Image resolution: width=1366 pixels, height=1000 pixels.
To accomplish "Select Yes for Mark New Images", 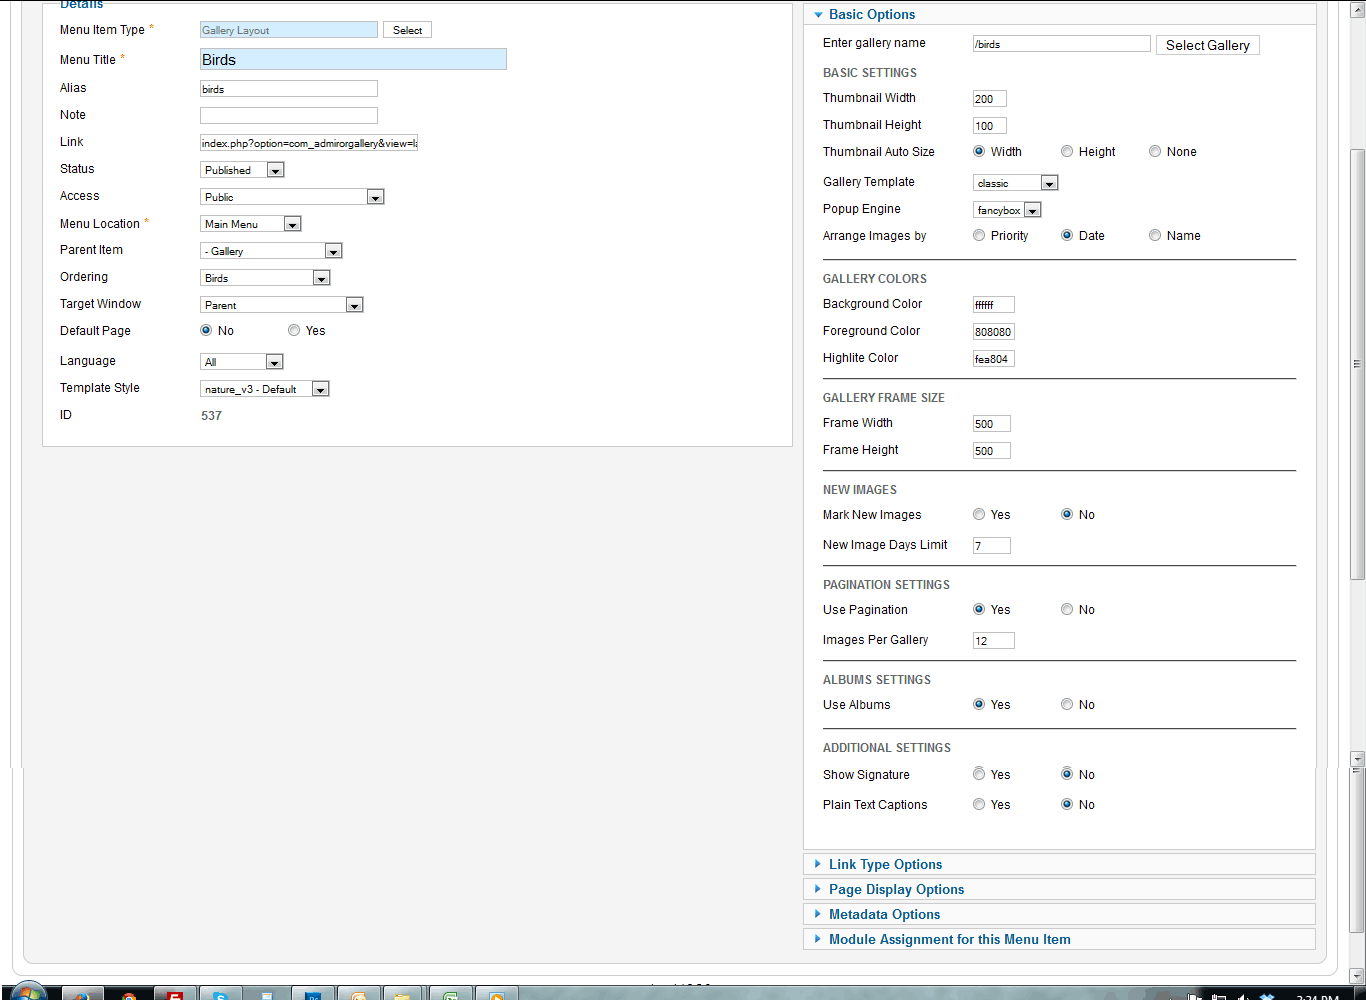I will point(979,514).
